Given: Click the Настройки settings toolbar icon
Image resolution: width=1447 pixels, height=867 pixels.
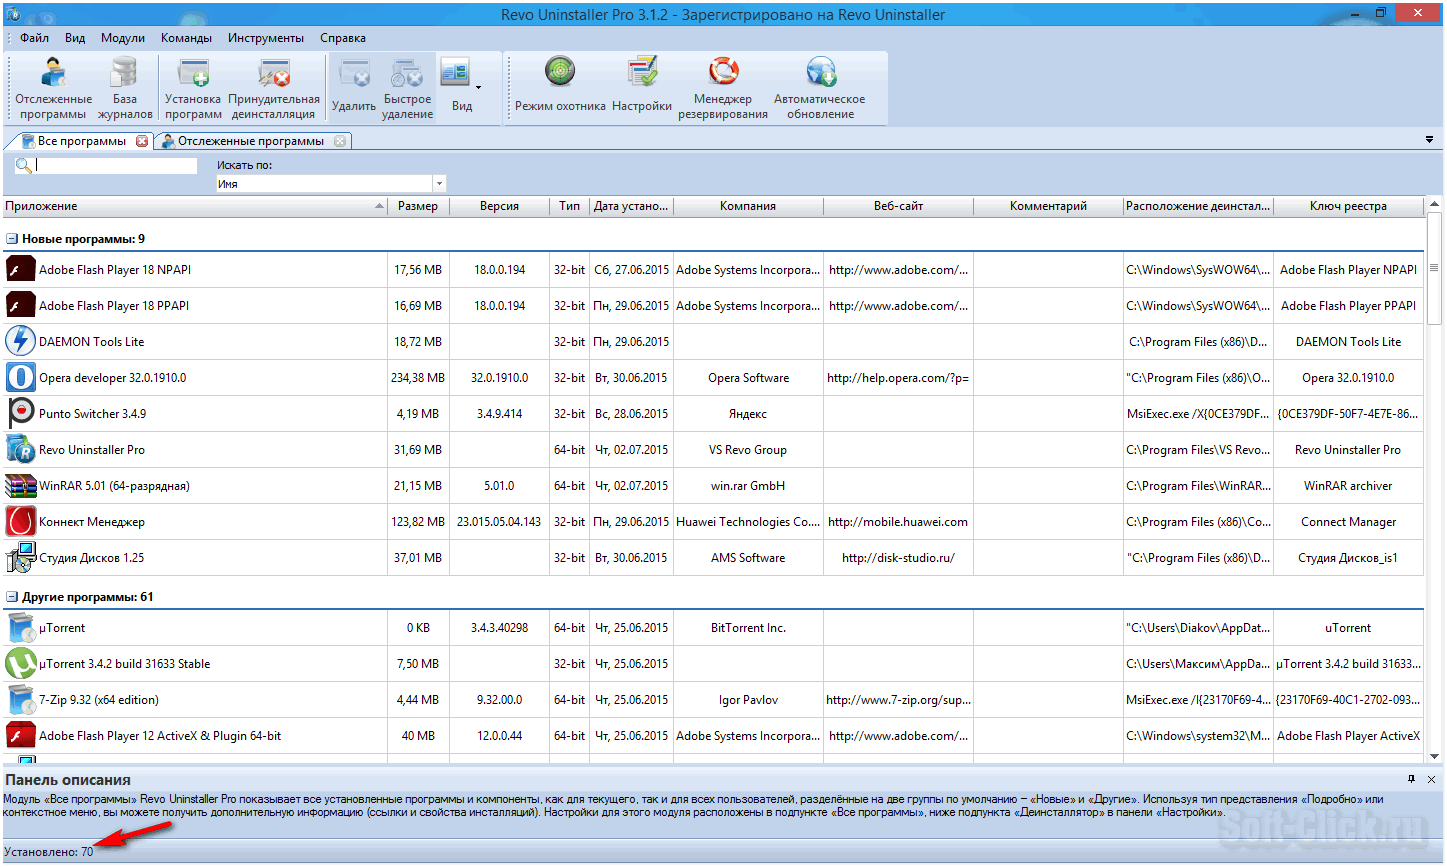Looking at the screenshot, I should pos(641,85).
